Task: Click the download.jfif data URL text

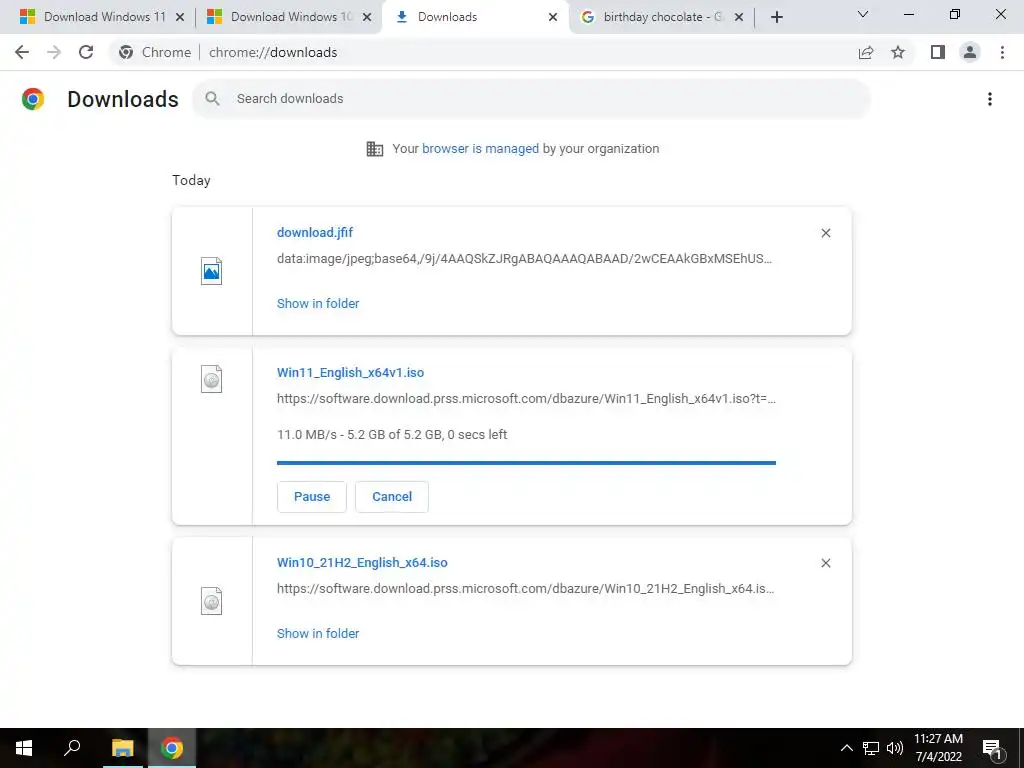Action: click(x=524, y=259)
